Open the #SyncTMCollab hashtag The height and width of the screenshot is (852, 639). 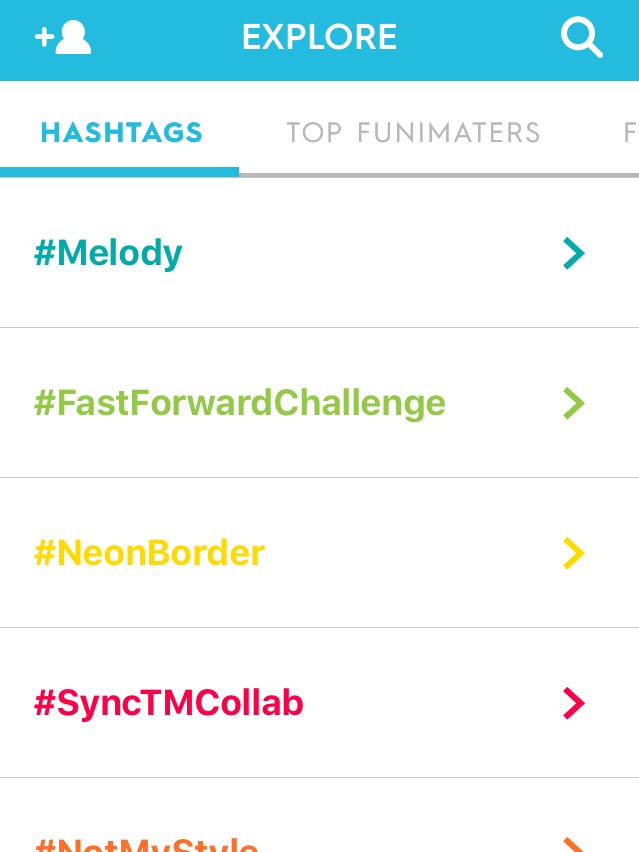tap(168, 703)
